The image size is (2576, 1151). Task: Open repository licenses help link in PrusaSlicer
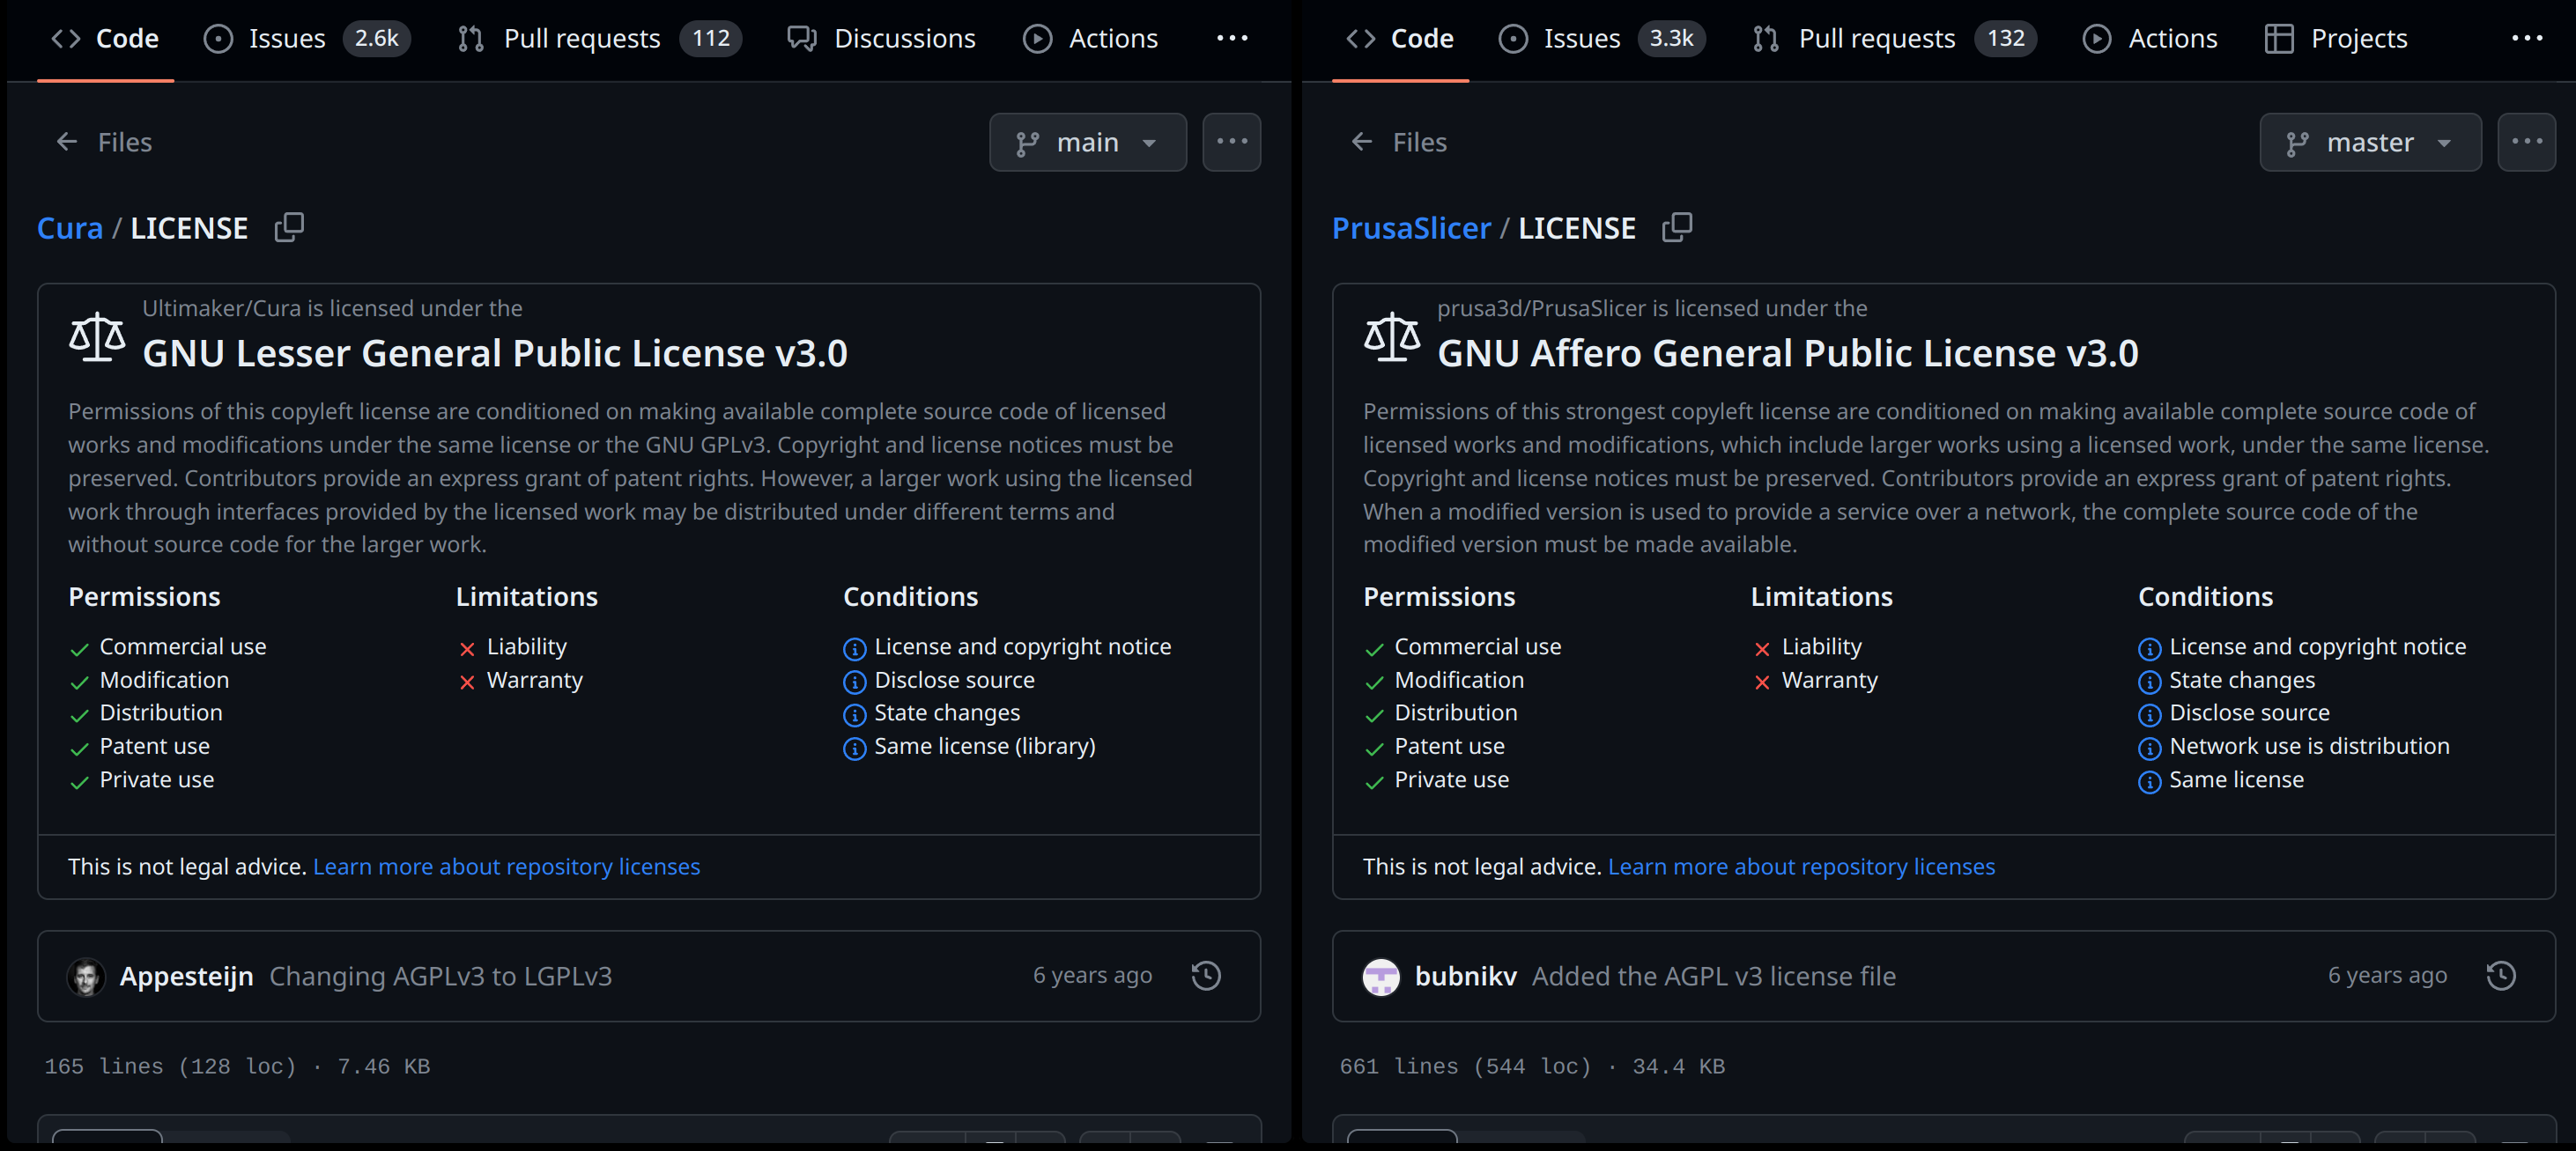(x=1801, y=866)
